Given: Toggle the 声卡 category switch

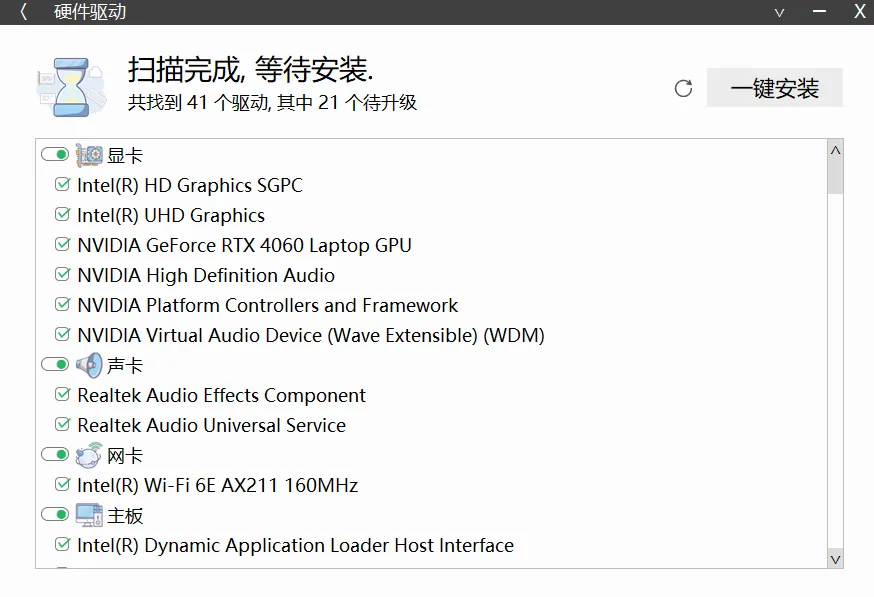Looking at the screenshot, I should (x=55, y=365).
